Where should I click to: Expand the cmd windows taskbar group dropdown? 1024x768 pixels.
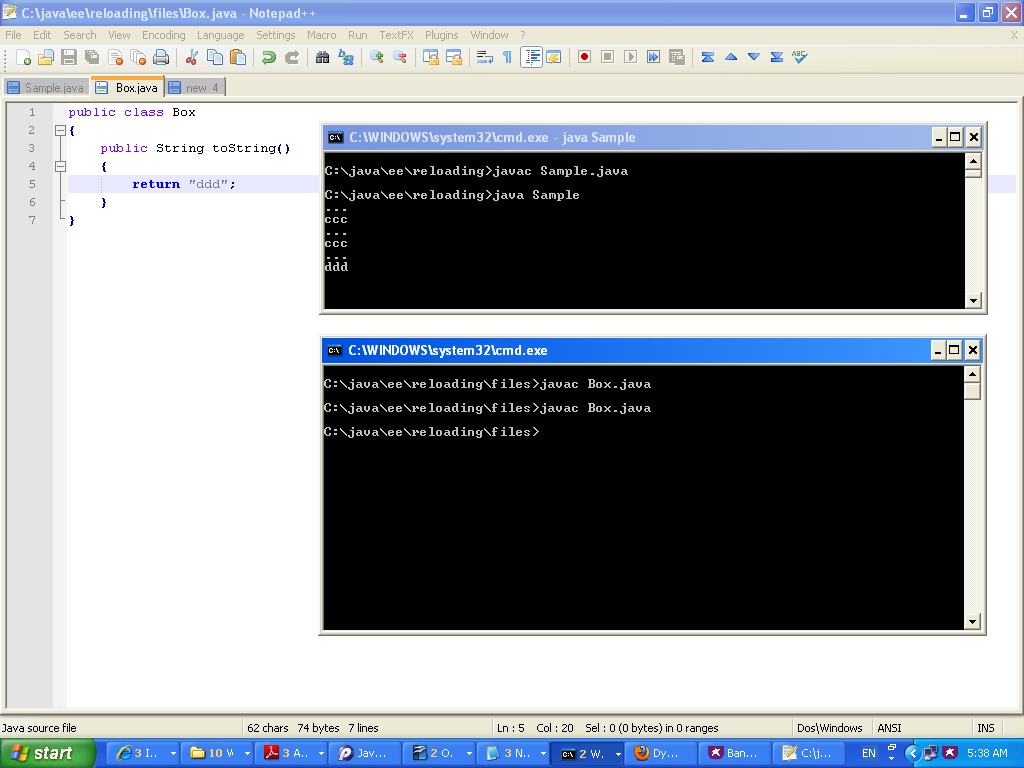coord(617,754)
